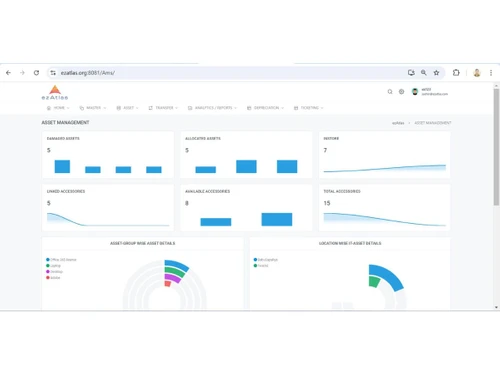Image resolution: width=500 pixels, height=375 pixels.
Task: Click the purple arc in asset-group chart
Action: click(x=173, y=278)
